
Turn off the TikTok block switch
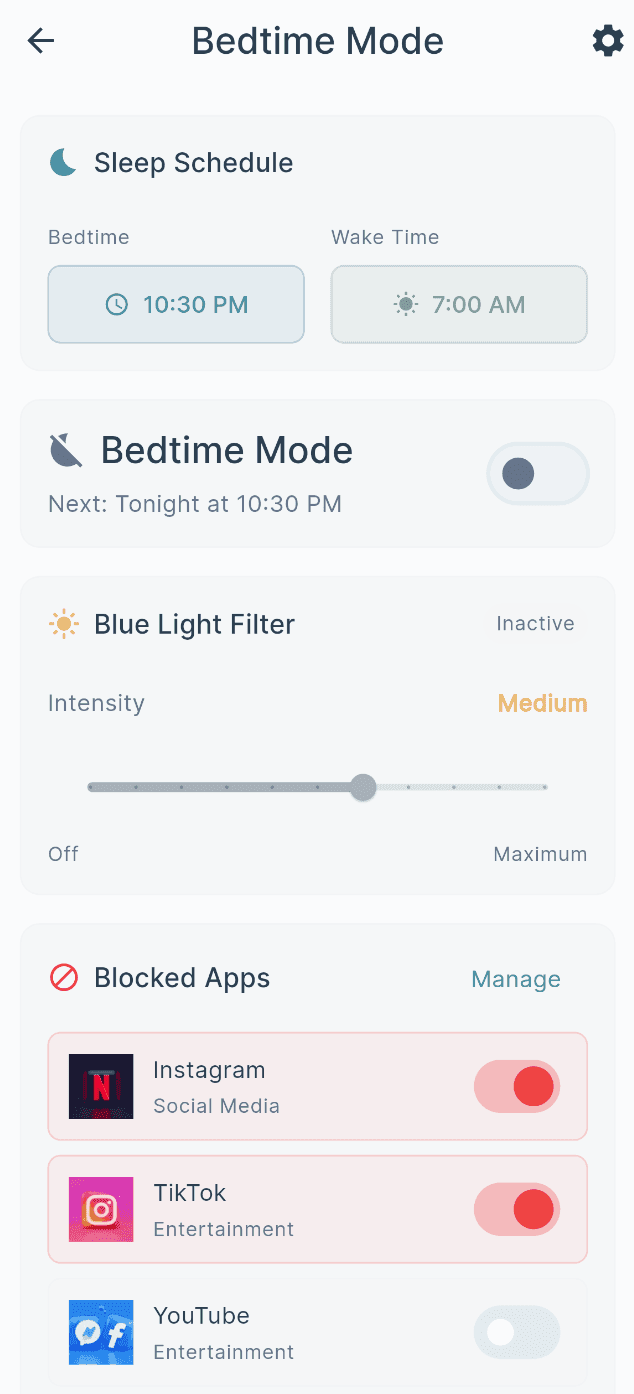[x=516, y=1209]
